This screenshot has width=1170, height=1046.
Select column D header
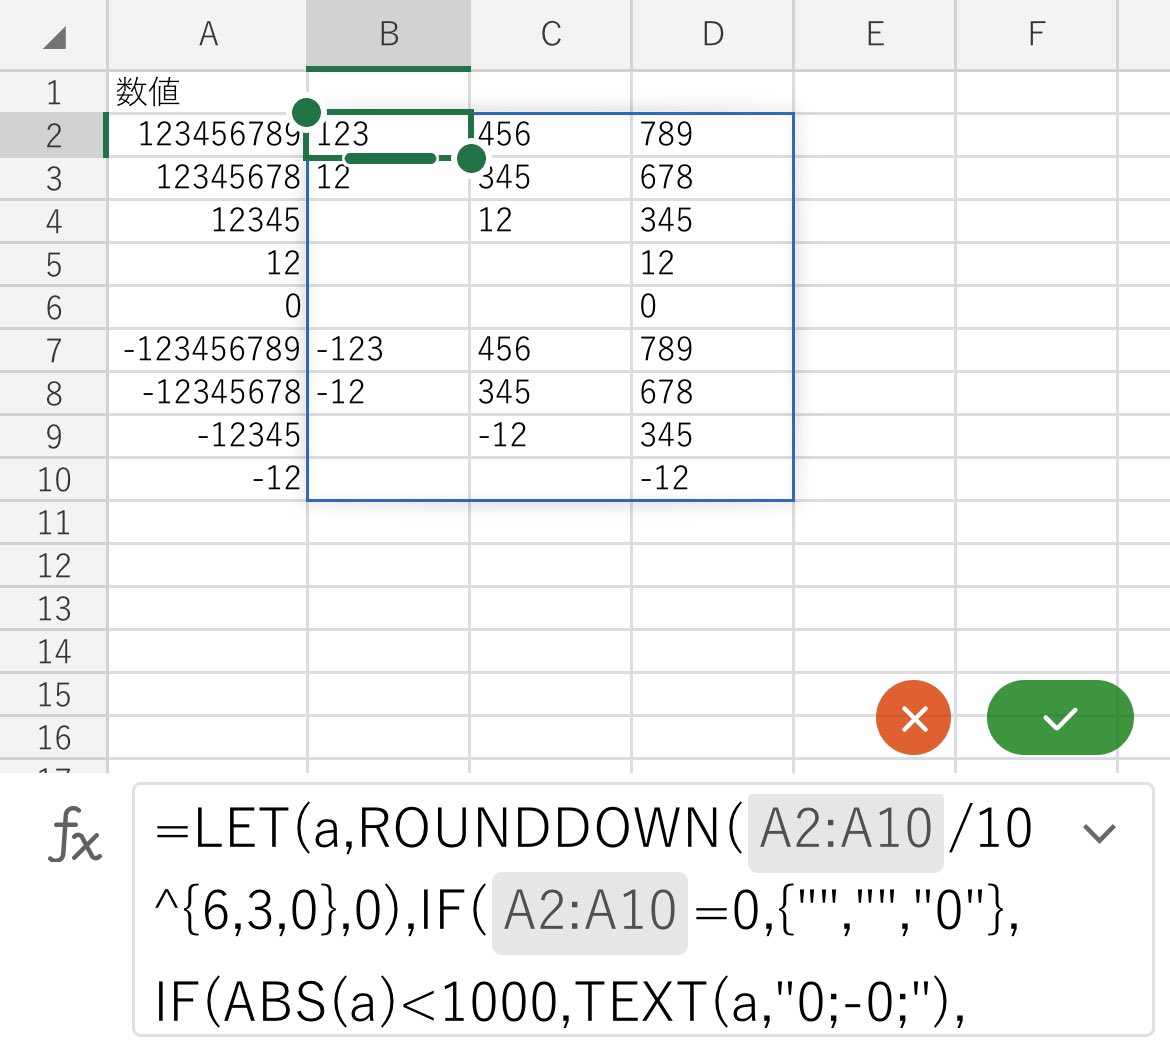point(713,34)
